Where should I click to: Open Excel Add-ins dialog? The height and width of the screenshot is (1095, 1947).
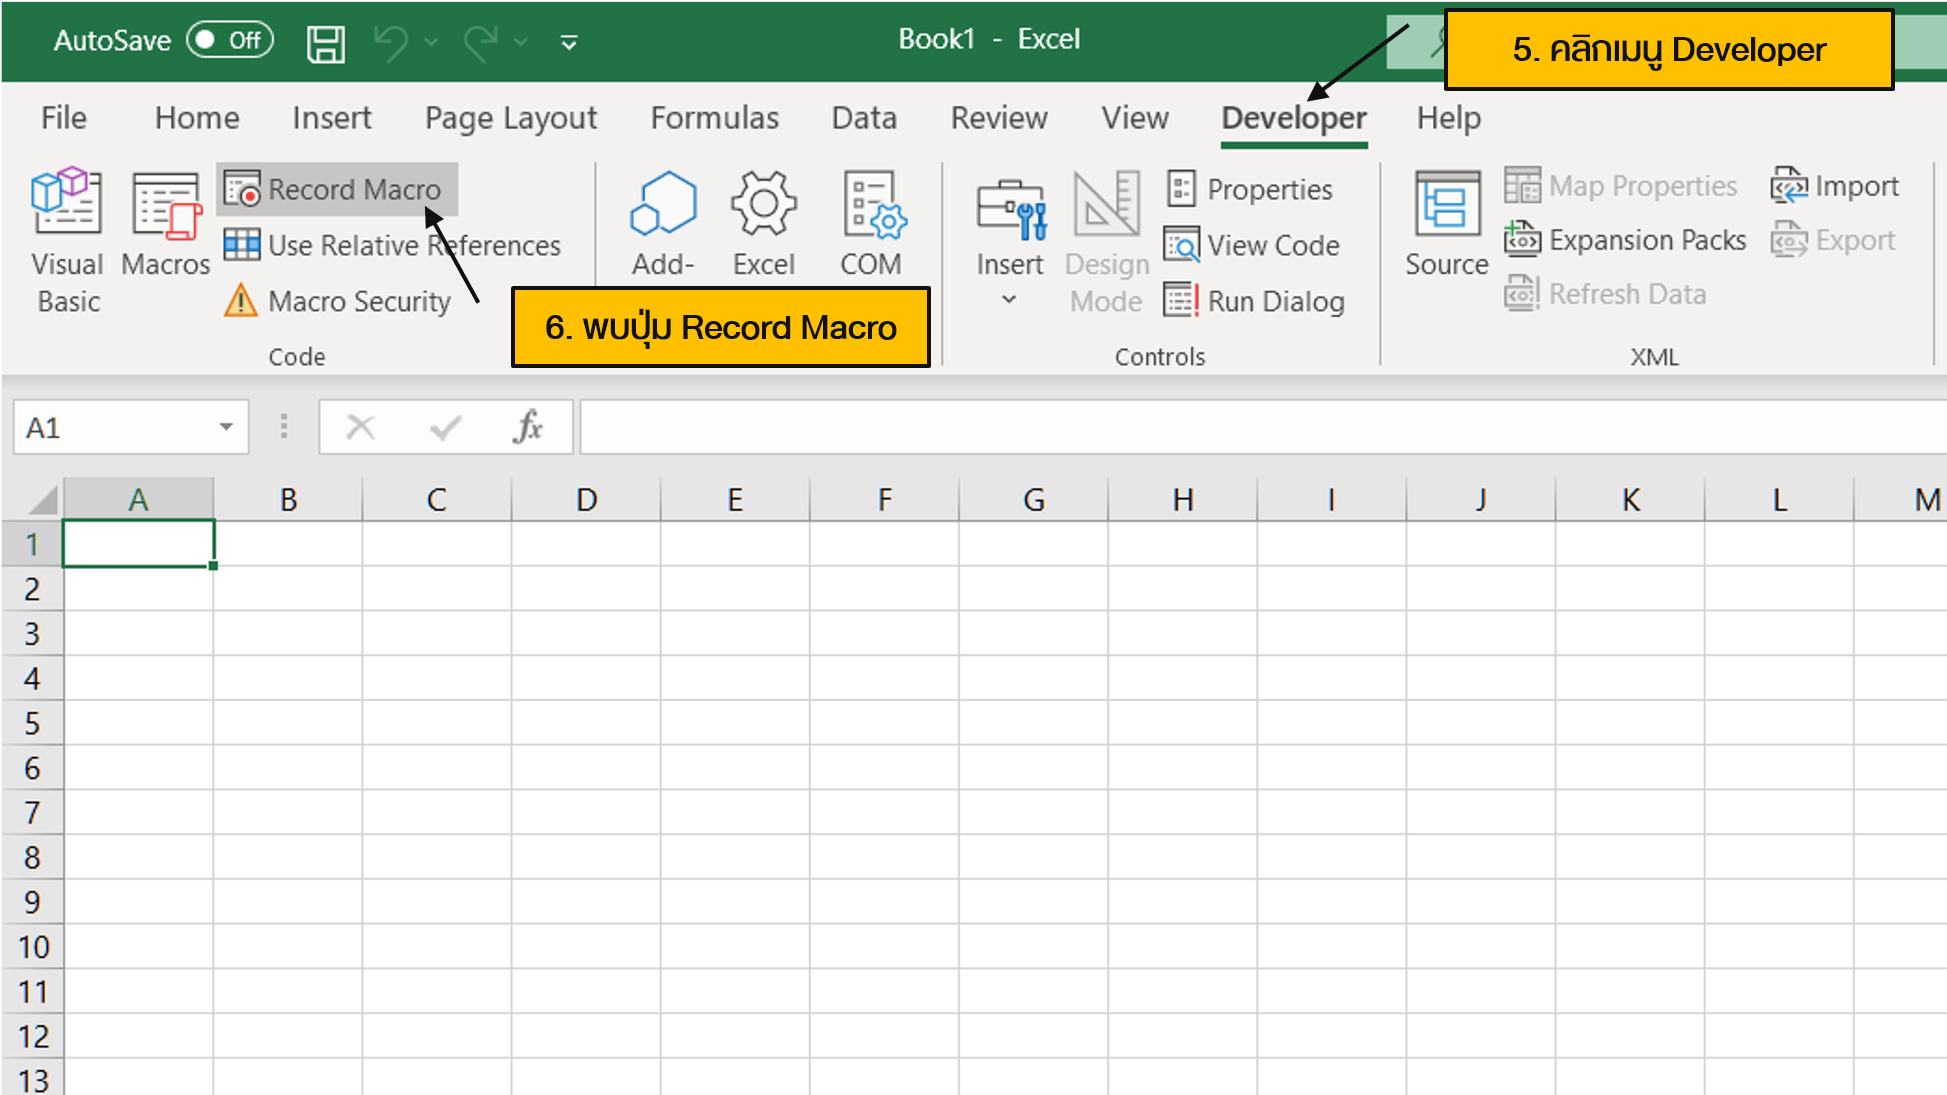click(764, 226)
